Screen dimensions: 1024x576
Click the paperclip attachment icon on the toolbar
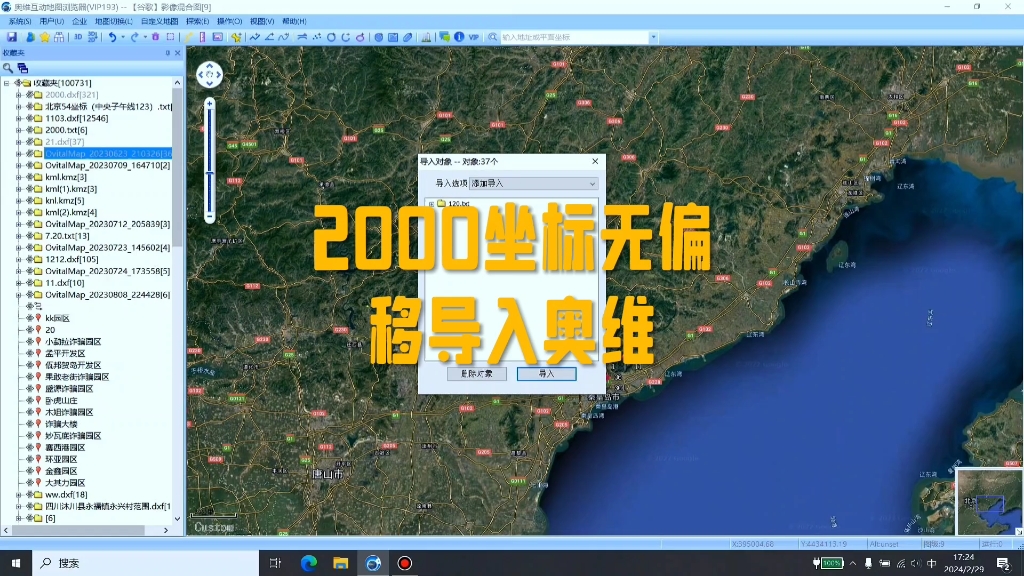click(x=408, y=37)
